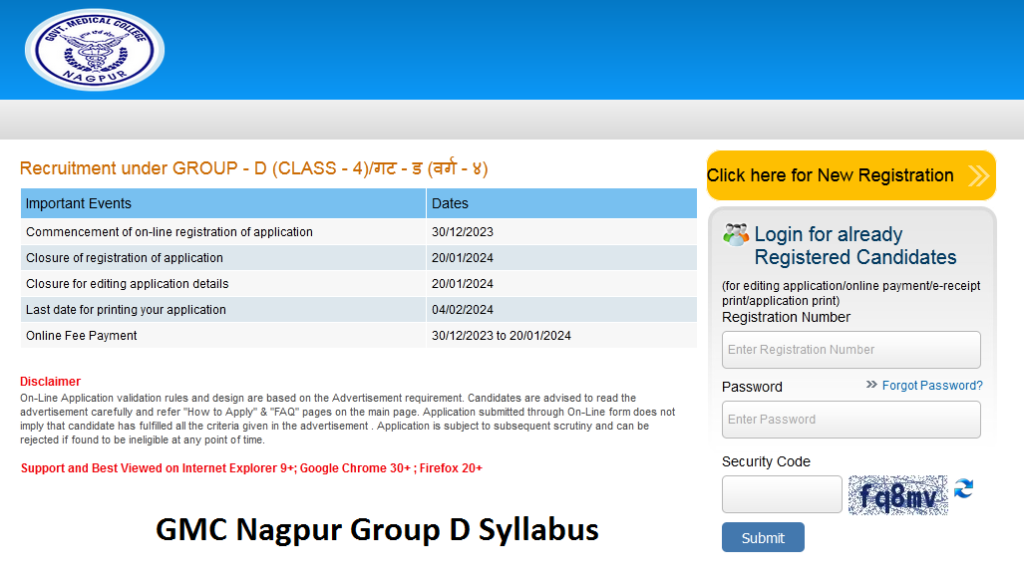Select the Dates column header

[x=562, y=203]
